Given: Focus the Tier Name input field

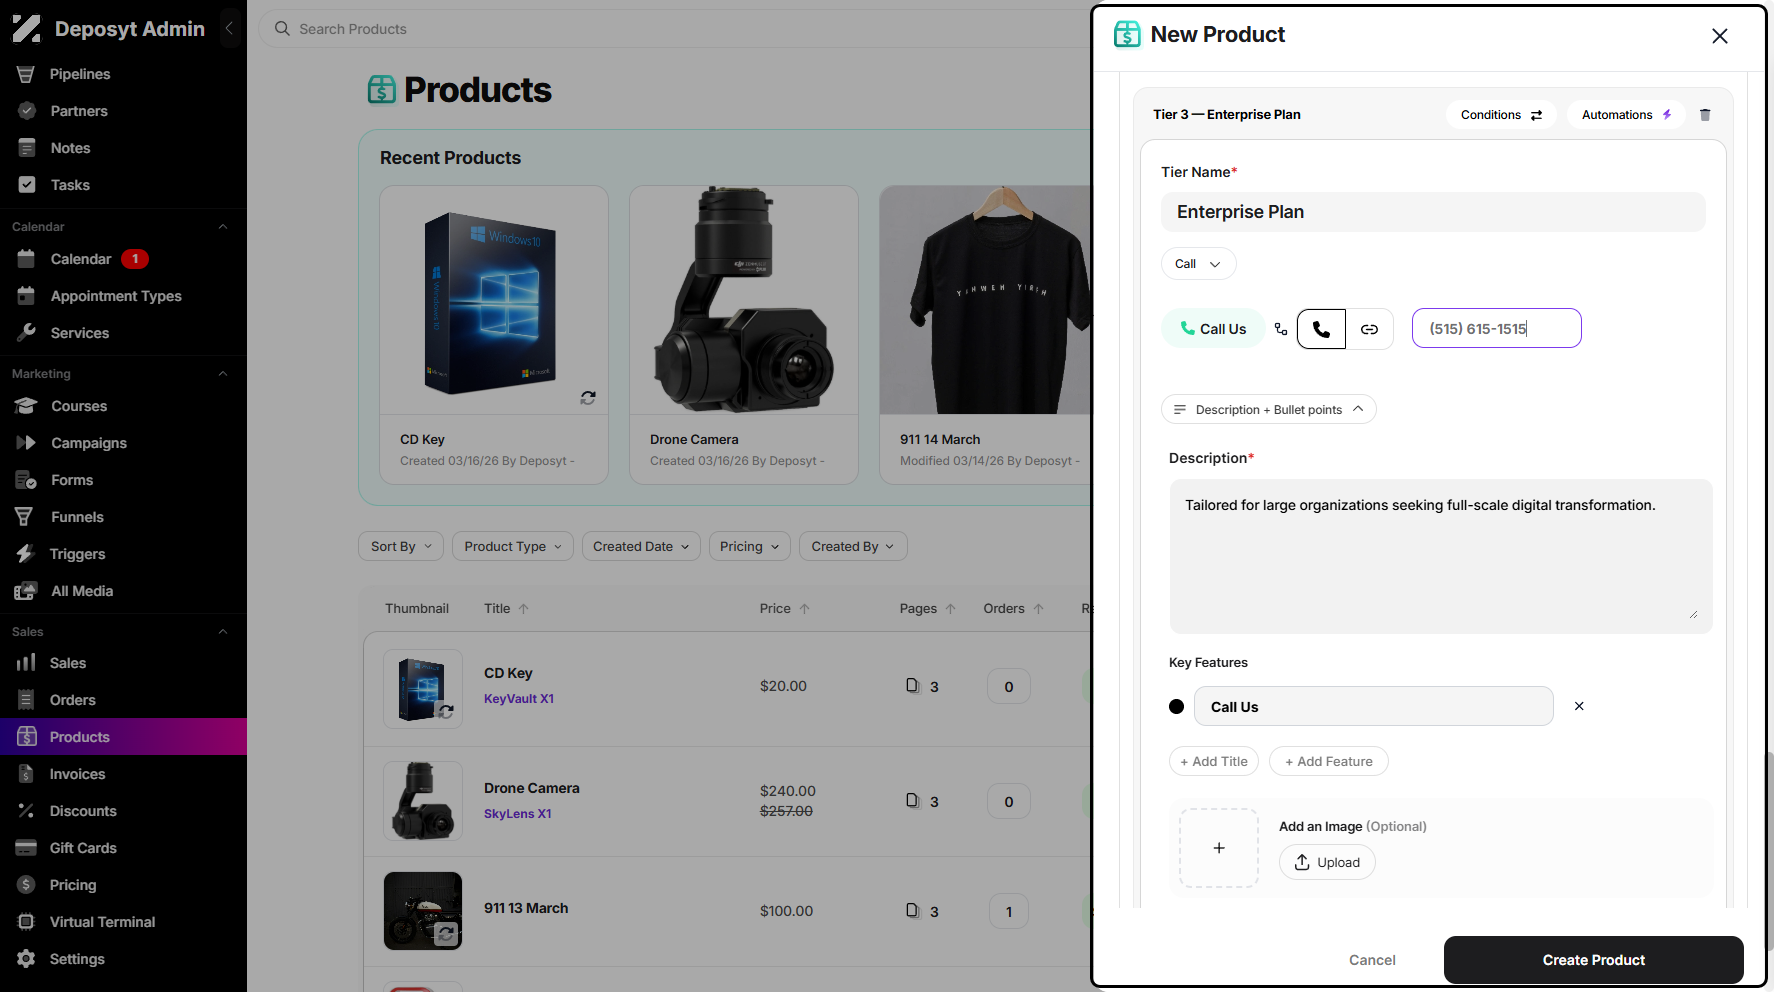Looking at the screenshot, I should coord(1433,212).
